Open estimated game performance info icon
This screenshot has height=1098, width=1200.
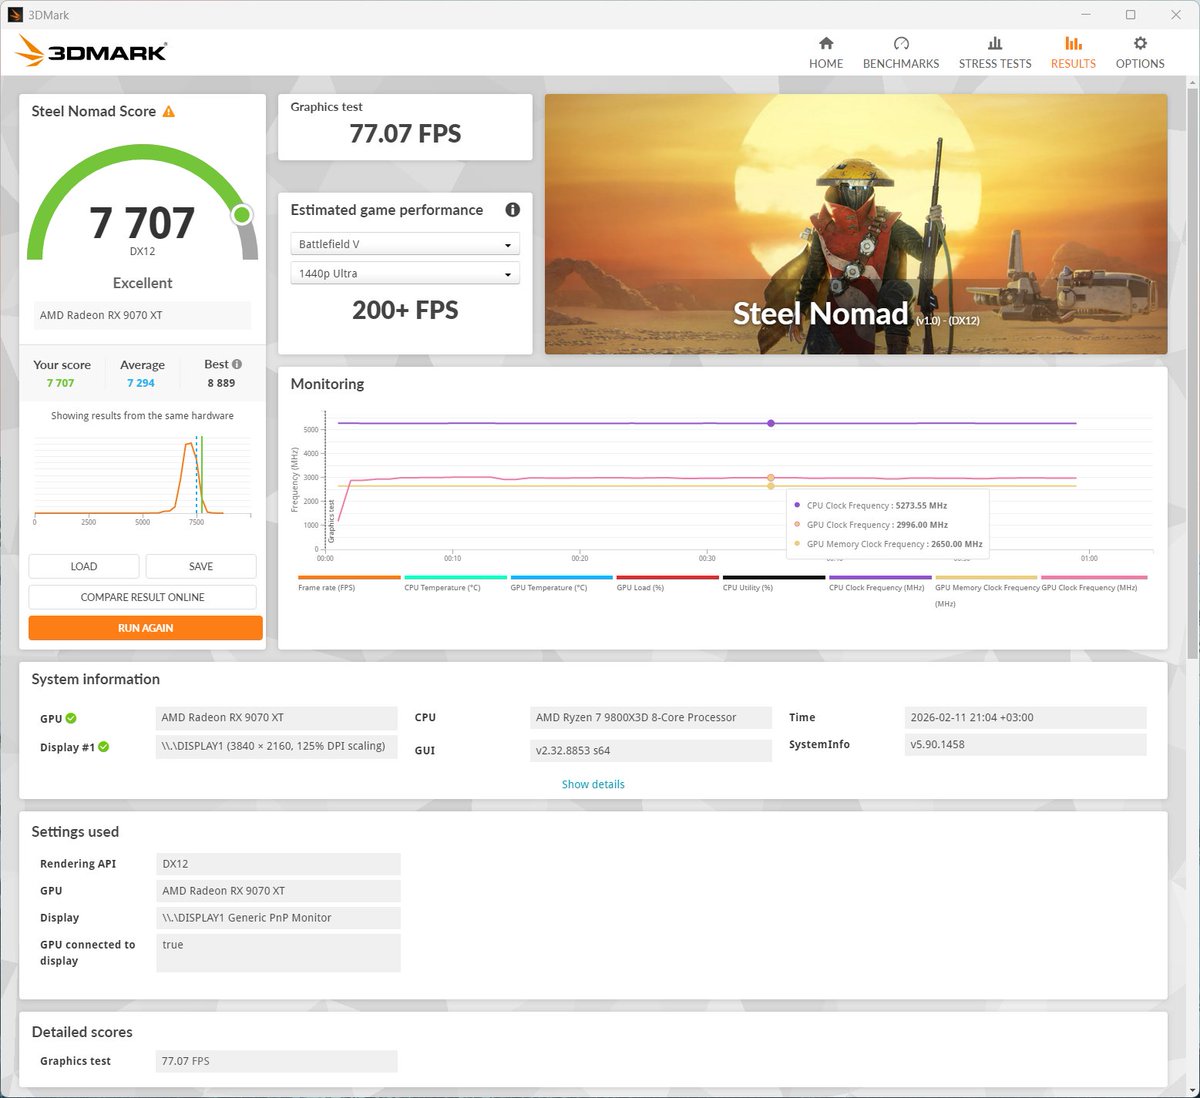point(512,210)
